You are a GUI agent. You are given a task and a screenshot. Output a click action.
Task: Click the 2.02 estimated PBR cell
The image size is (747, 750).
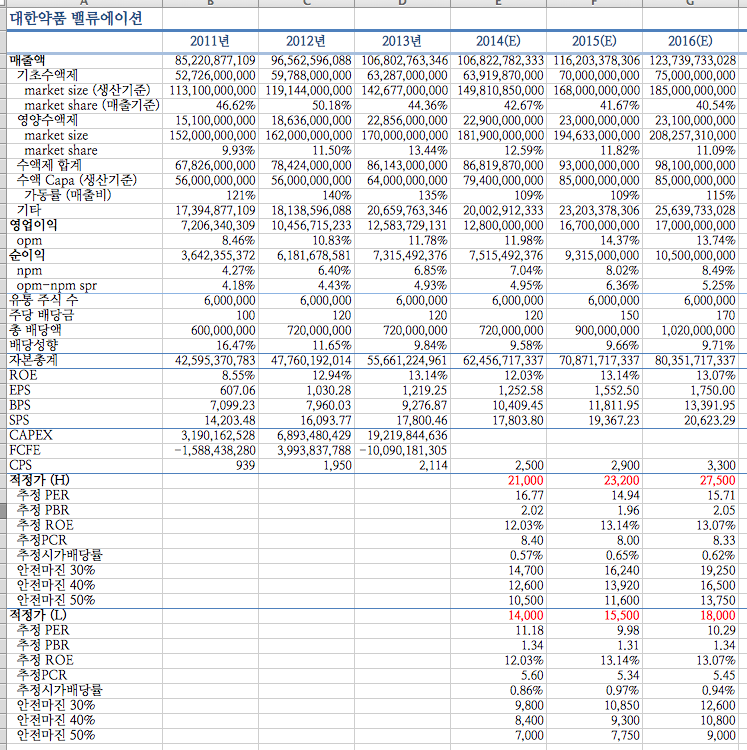(x=532, y=511)
